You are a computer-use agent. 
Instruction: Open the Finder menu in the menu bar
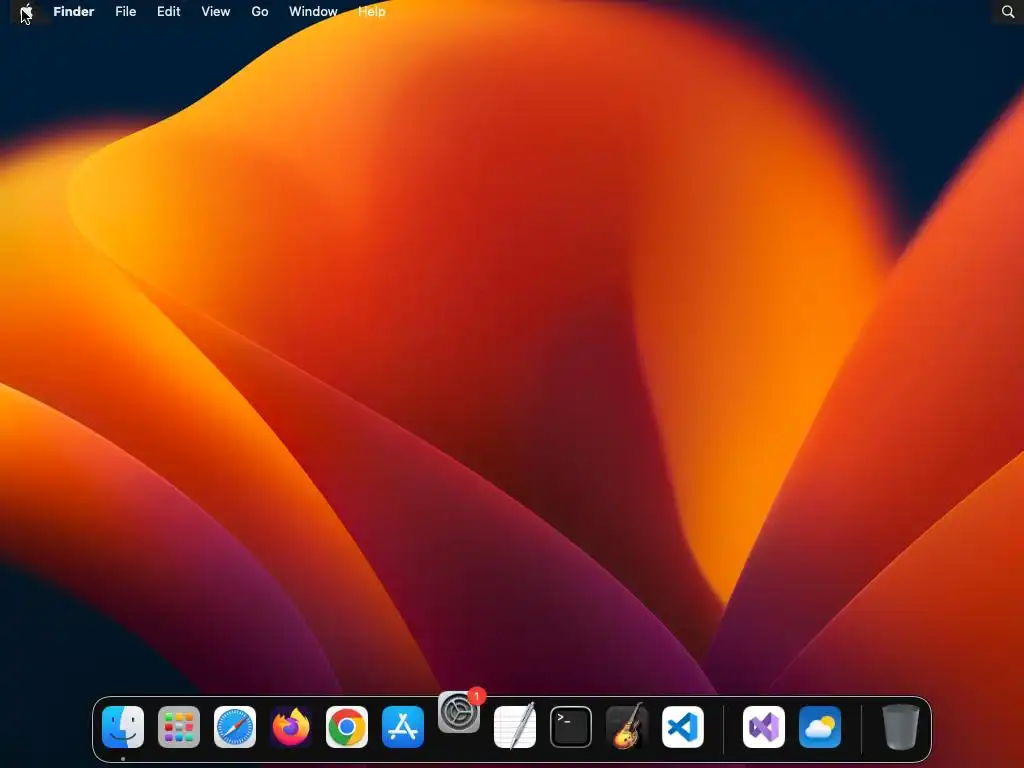[x=74, y=12]
